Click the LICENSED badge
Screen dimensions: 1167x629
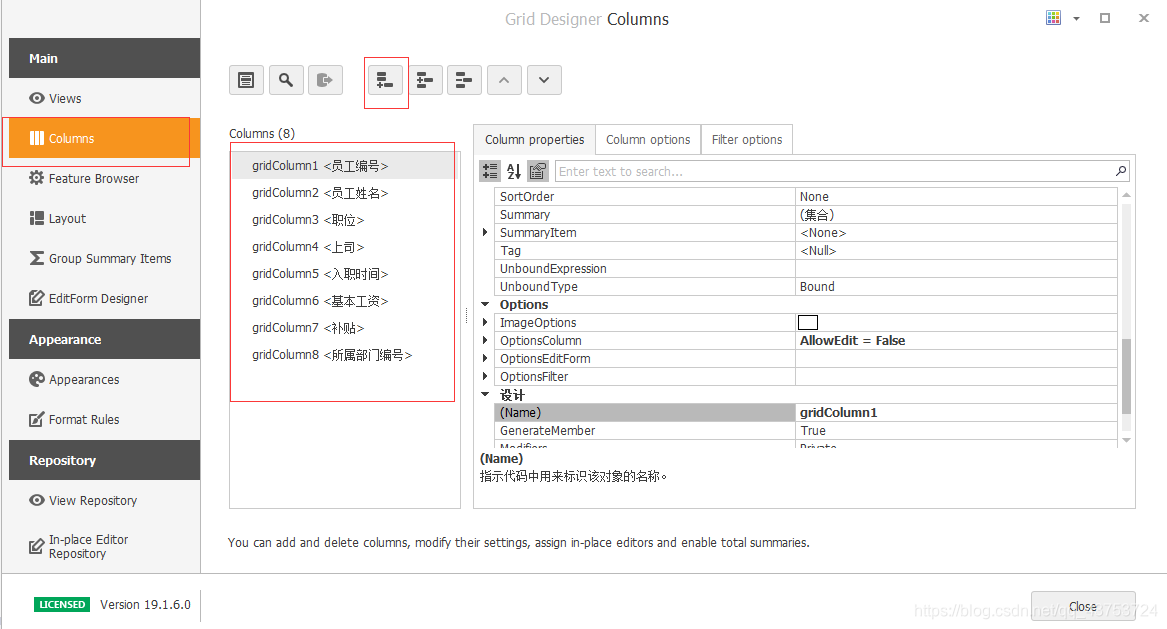[62, 604]
